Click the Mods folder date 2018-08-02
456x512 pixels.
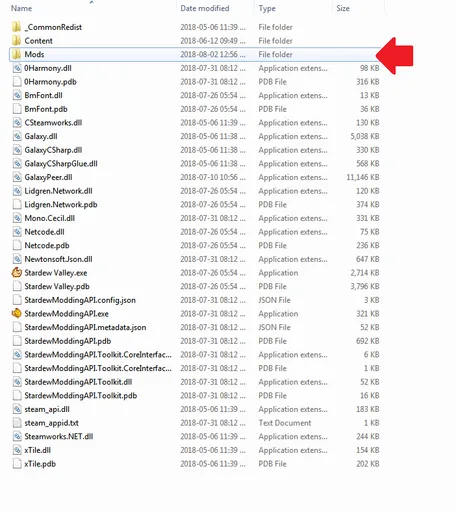[213, 54]
